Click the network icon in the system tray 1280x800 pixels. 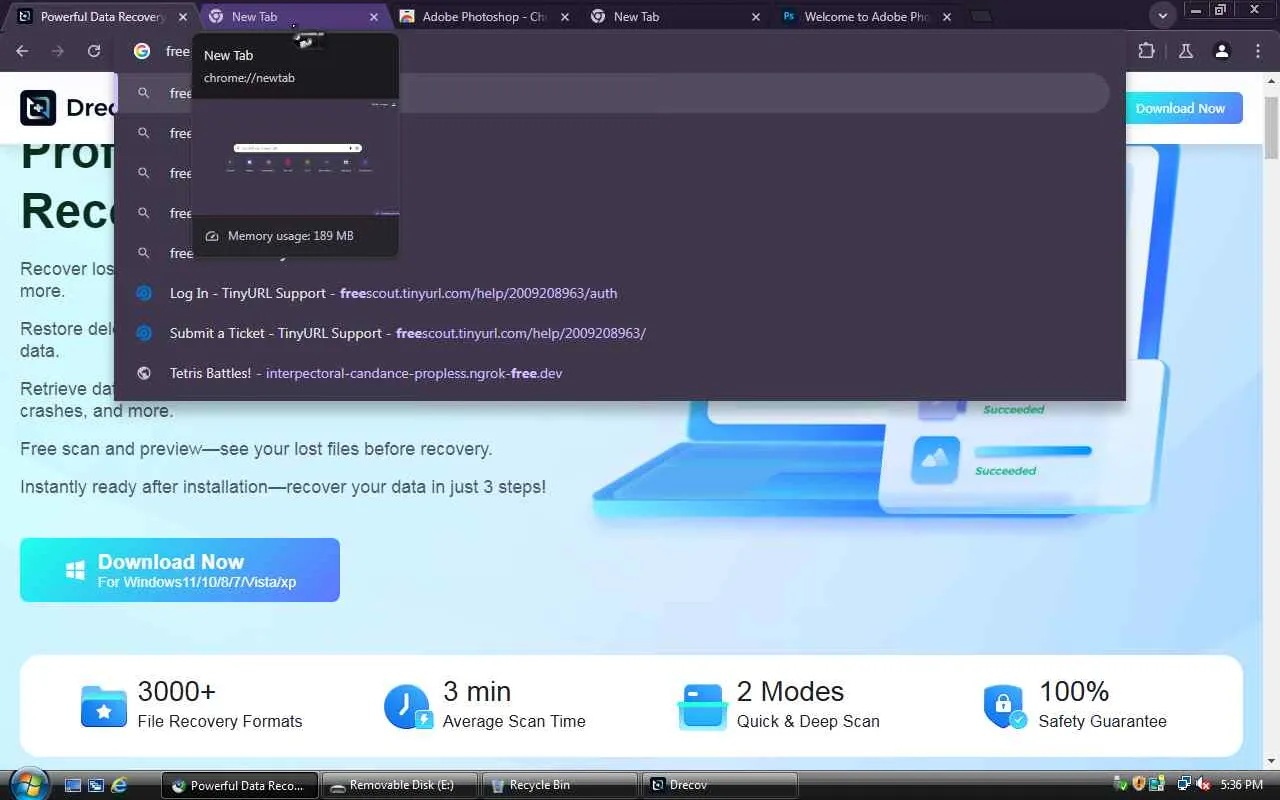1184,785
